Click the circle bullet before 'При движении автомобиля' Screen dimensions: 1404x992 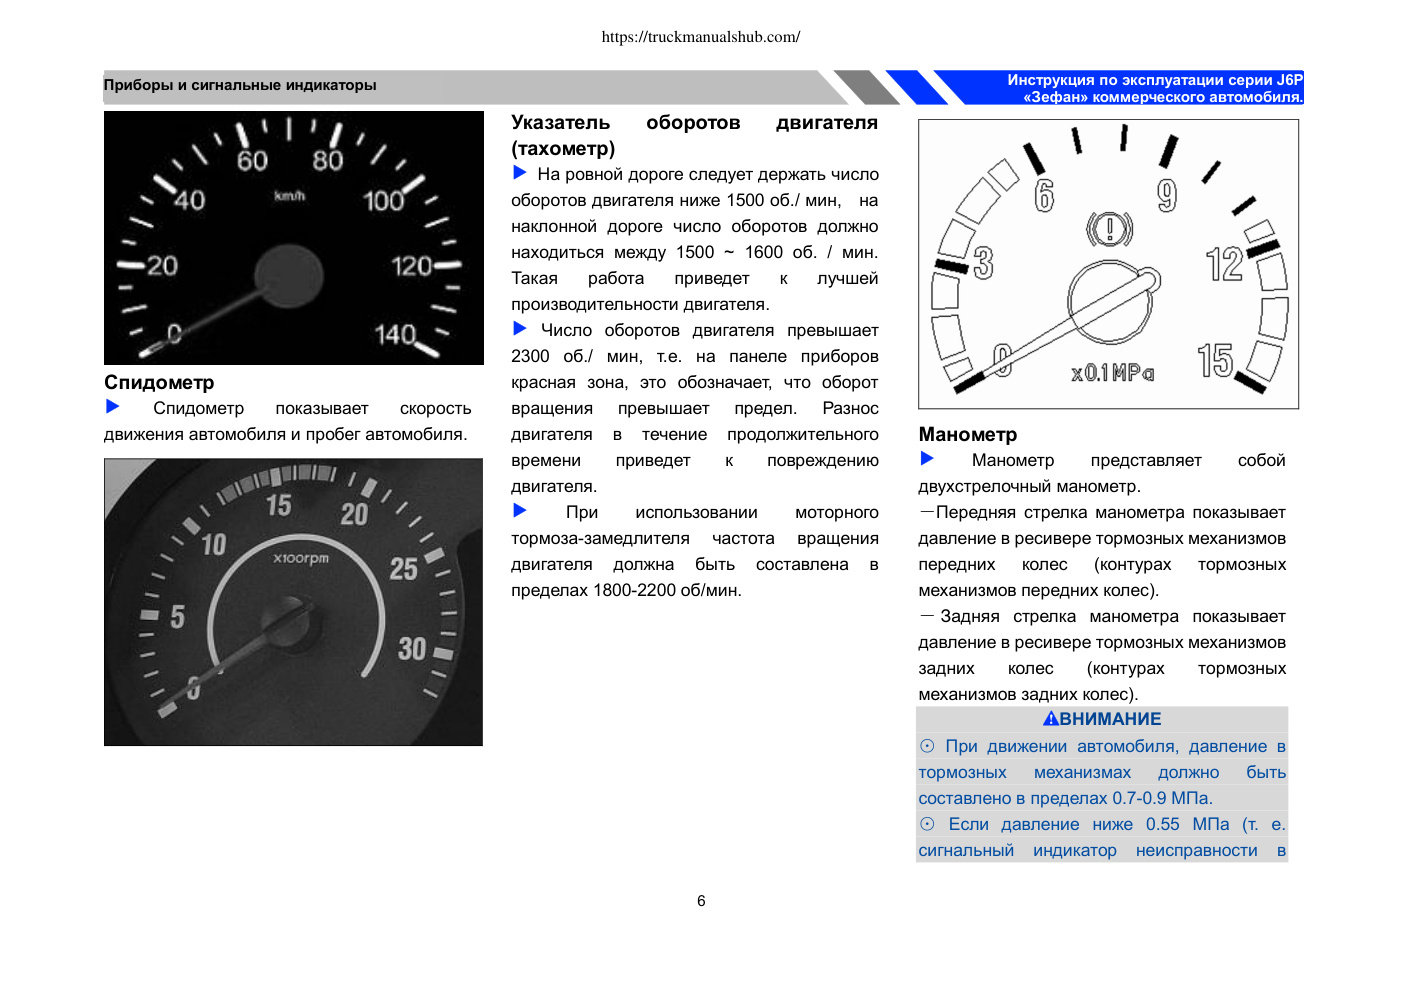coord(927,746)
